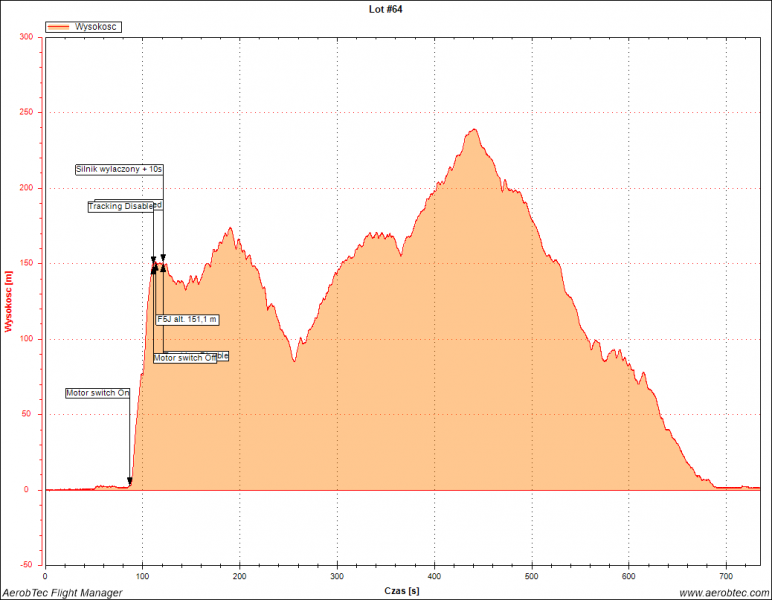Viewport: 772px width, 600px height.
Task: Select the 'Motor switch Off' annotation
Action: tap(184, 357)
